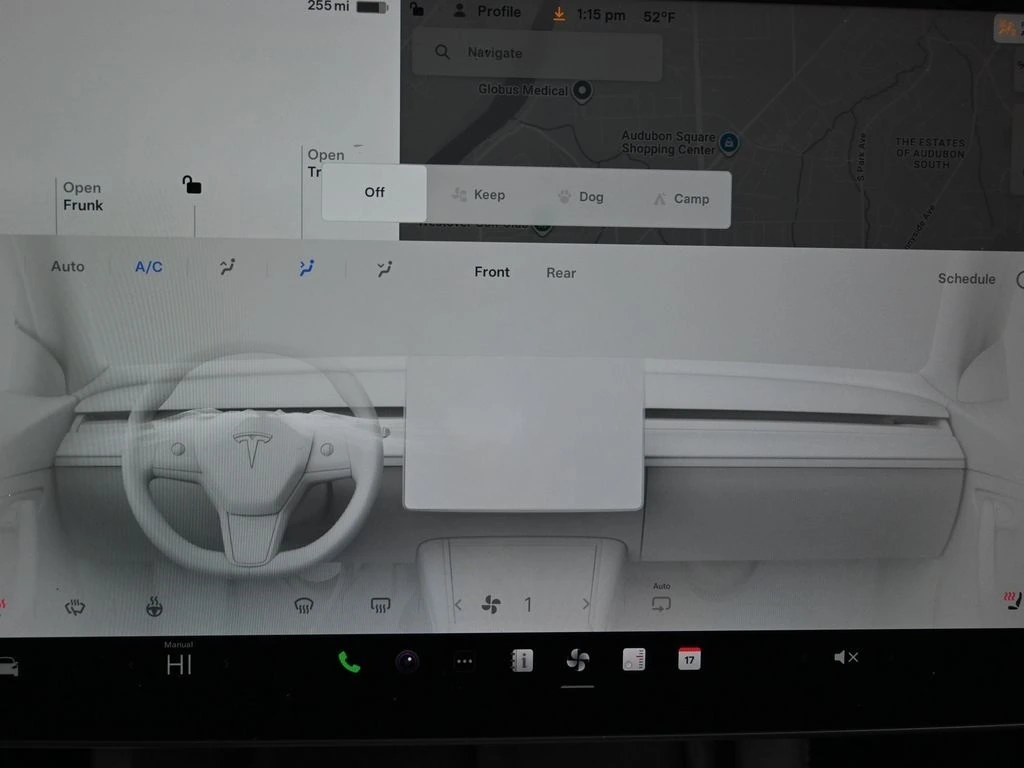Open the phone app in the dock
Image resolution: width=1024 pixels, height=768 pixels.
coord(349,661)
